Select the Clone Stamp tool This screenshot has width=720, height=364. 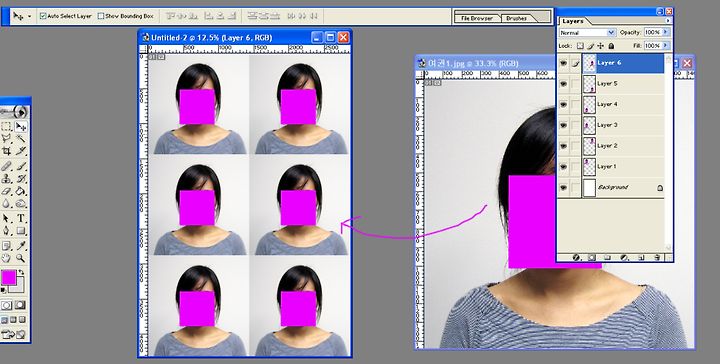pos(6,179)
